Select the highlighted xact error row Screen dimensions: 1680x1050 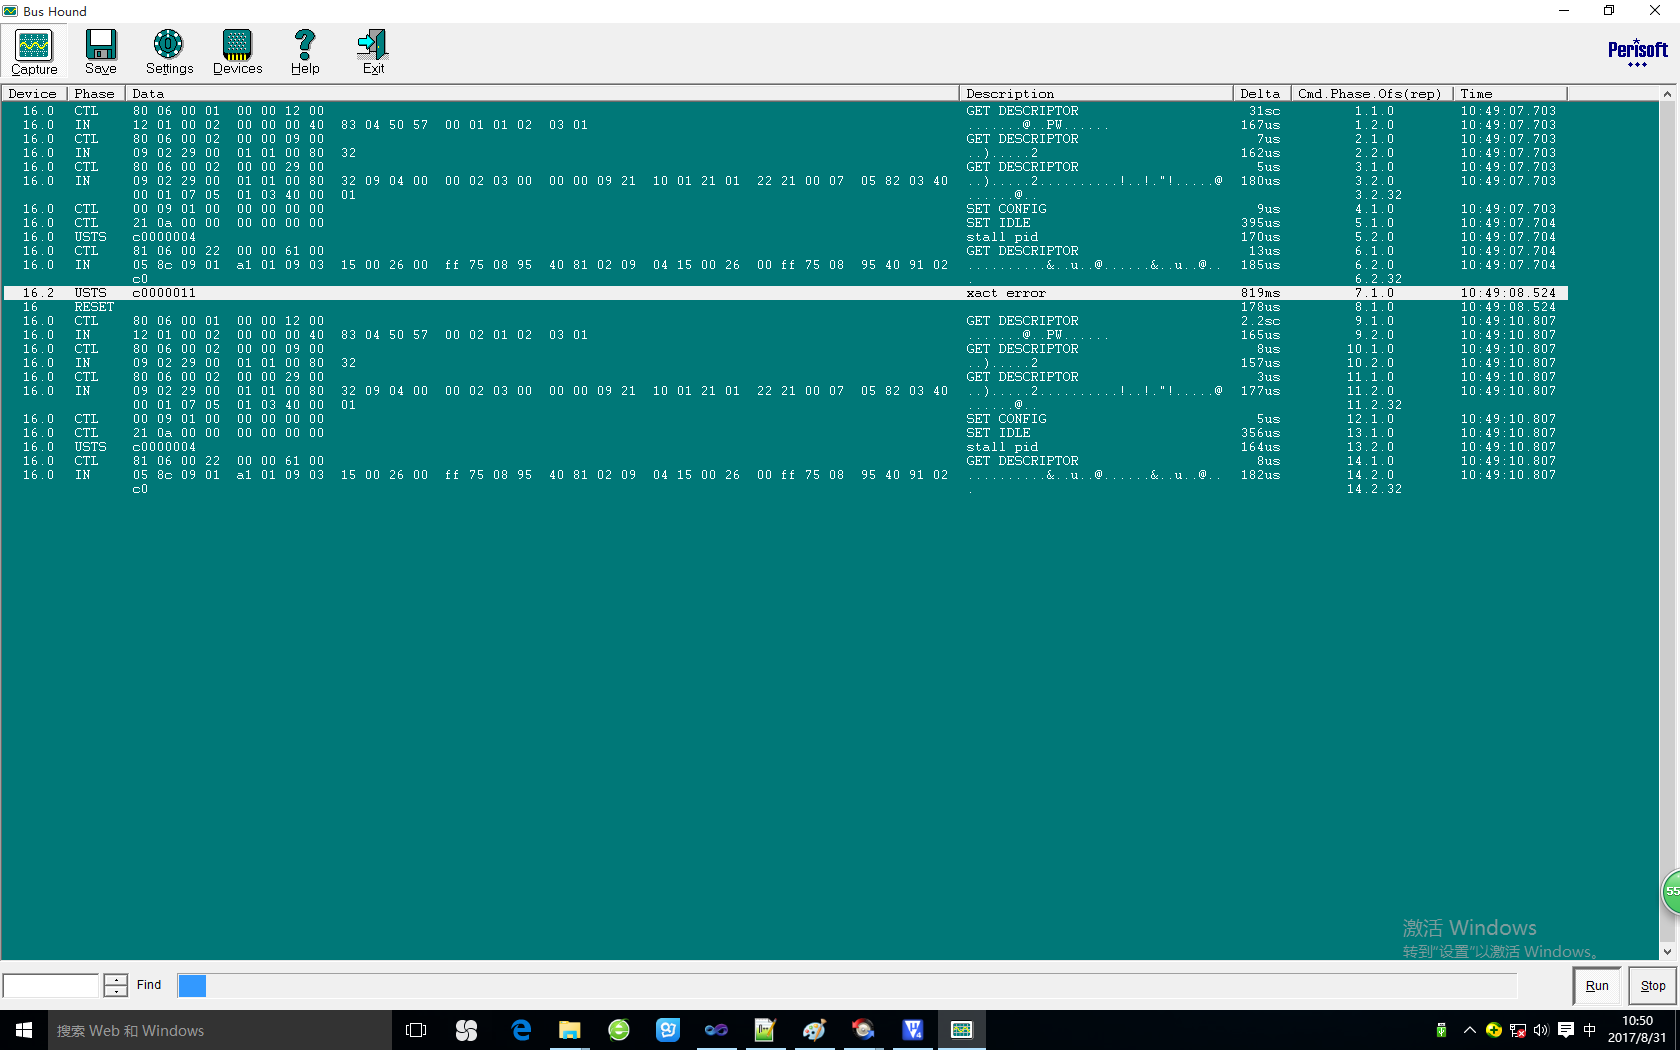(785, 293)
